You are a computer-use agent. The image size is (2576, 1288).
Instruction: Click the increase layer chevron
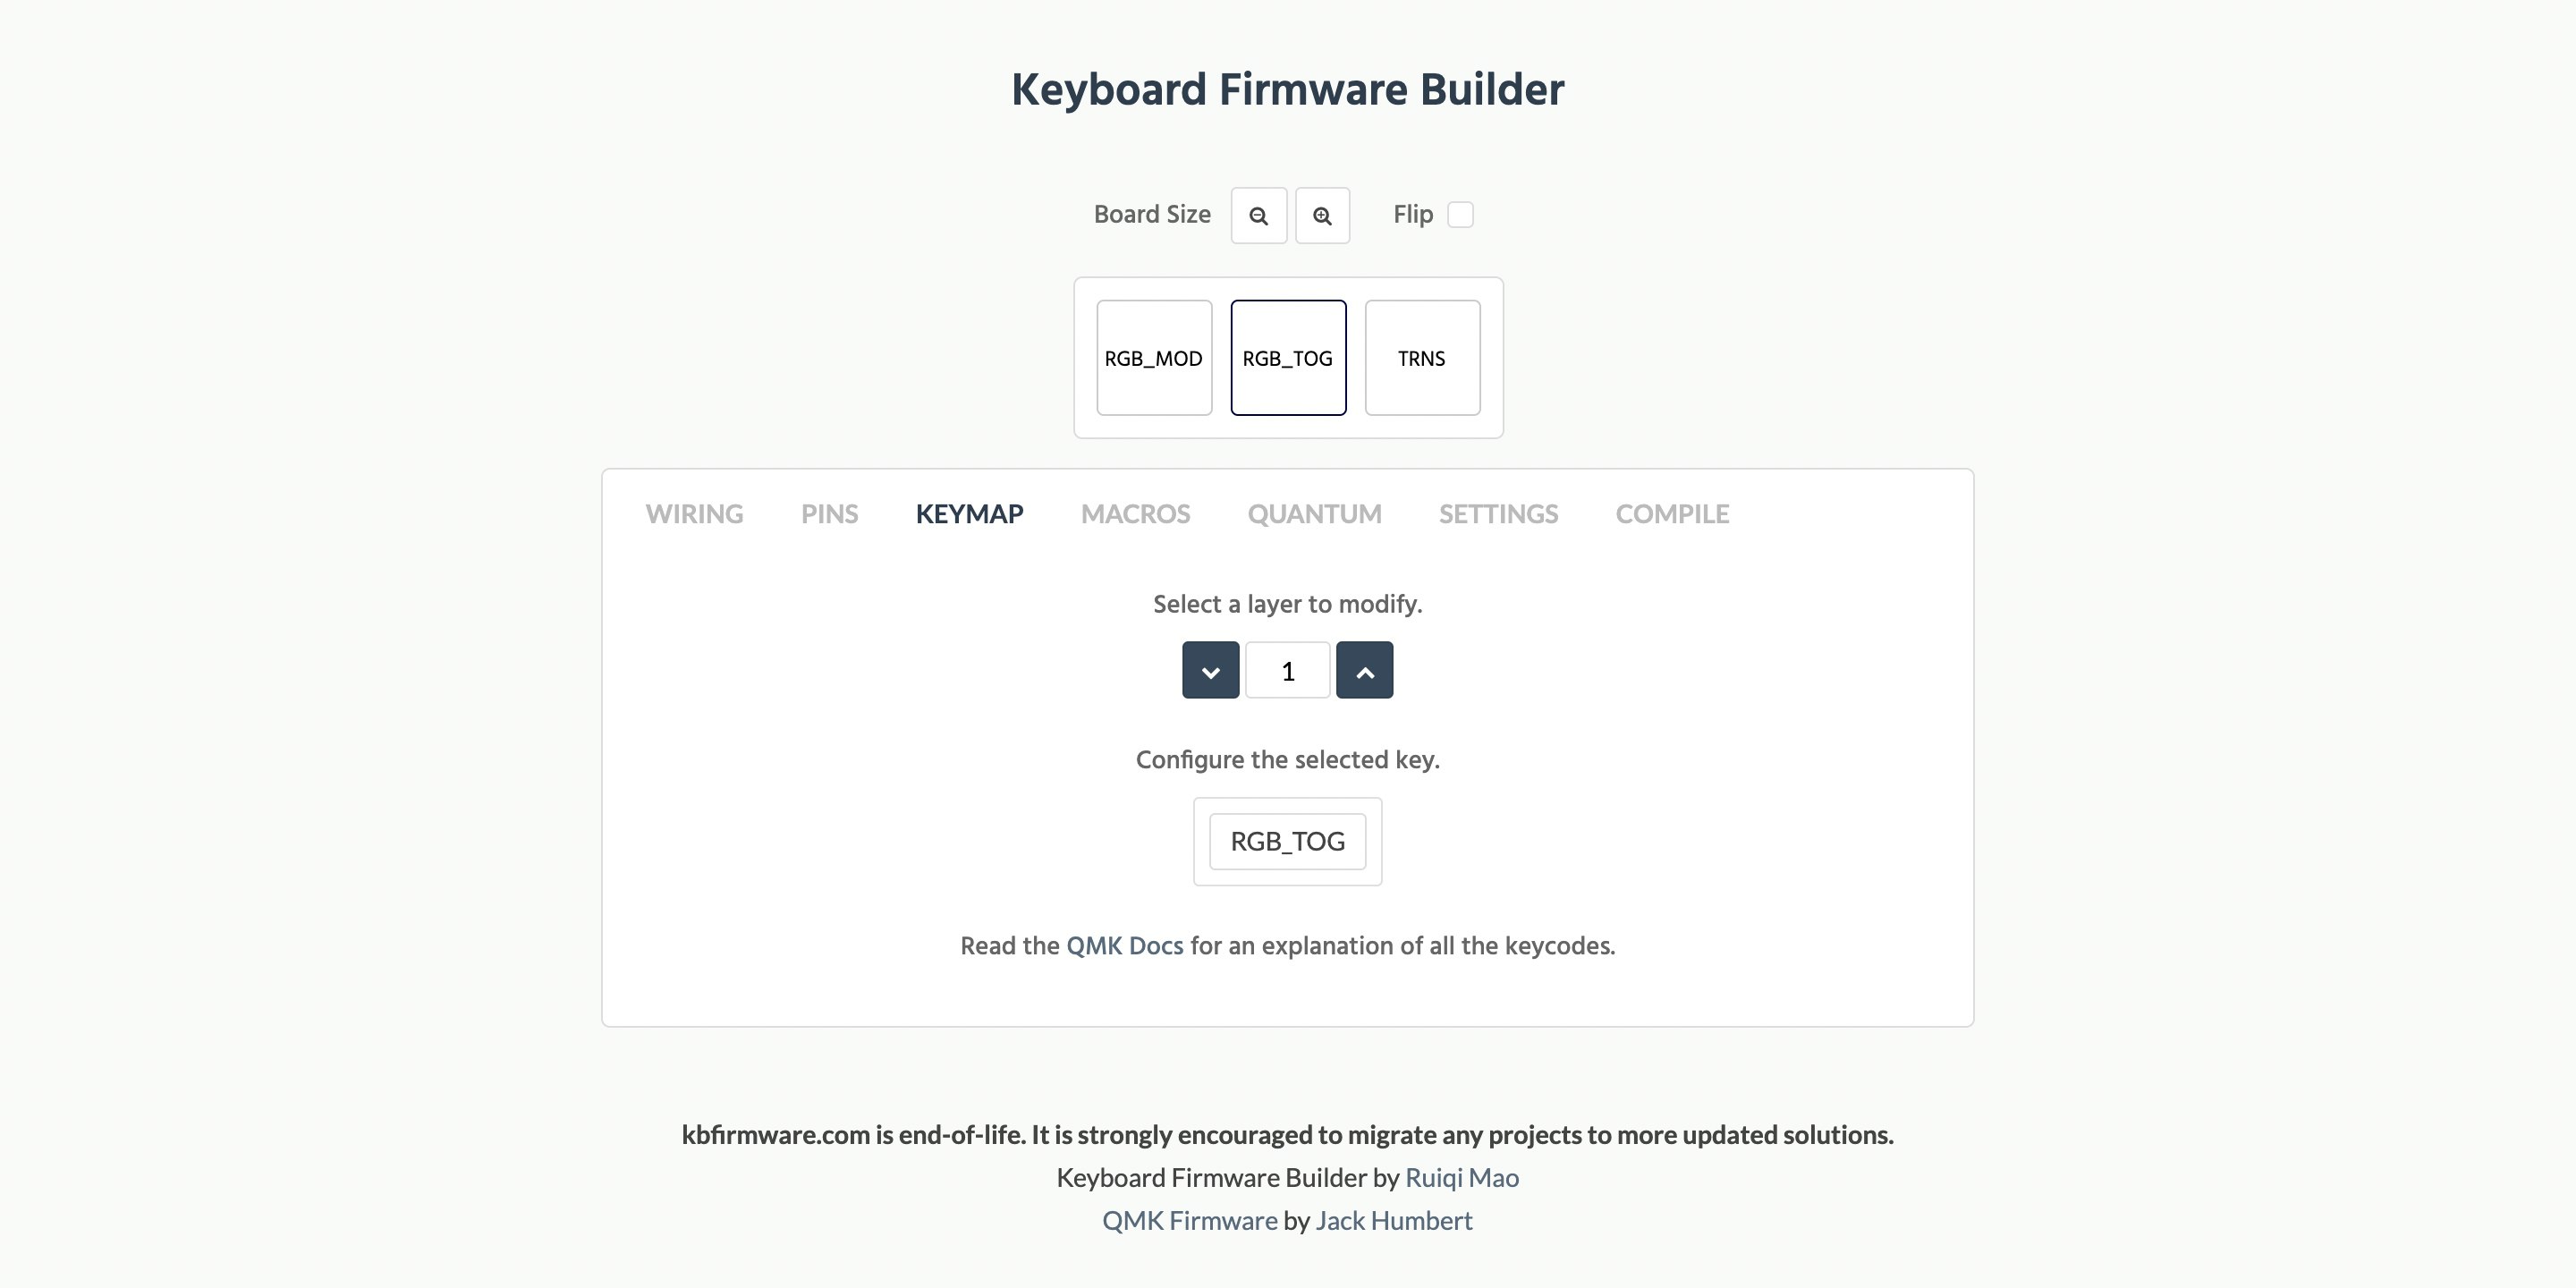(1364, 670)
